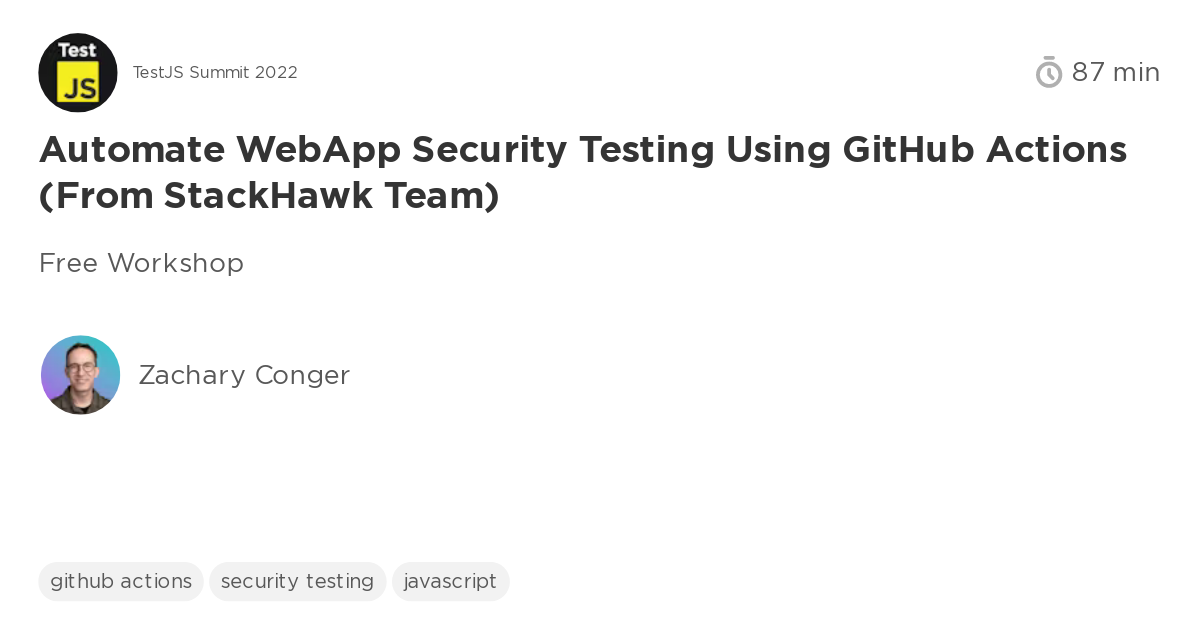1200x628 pixels.
Task: Select the security testing tag
Action: (297, 581)
